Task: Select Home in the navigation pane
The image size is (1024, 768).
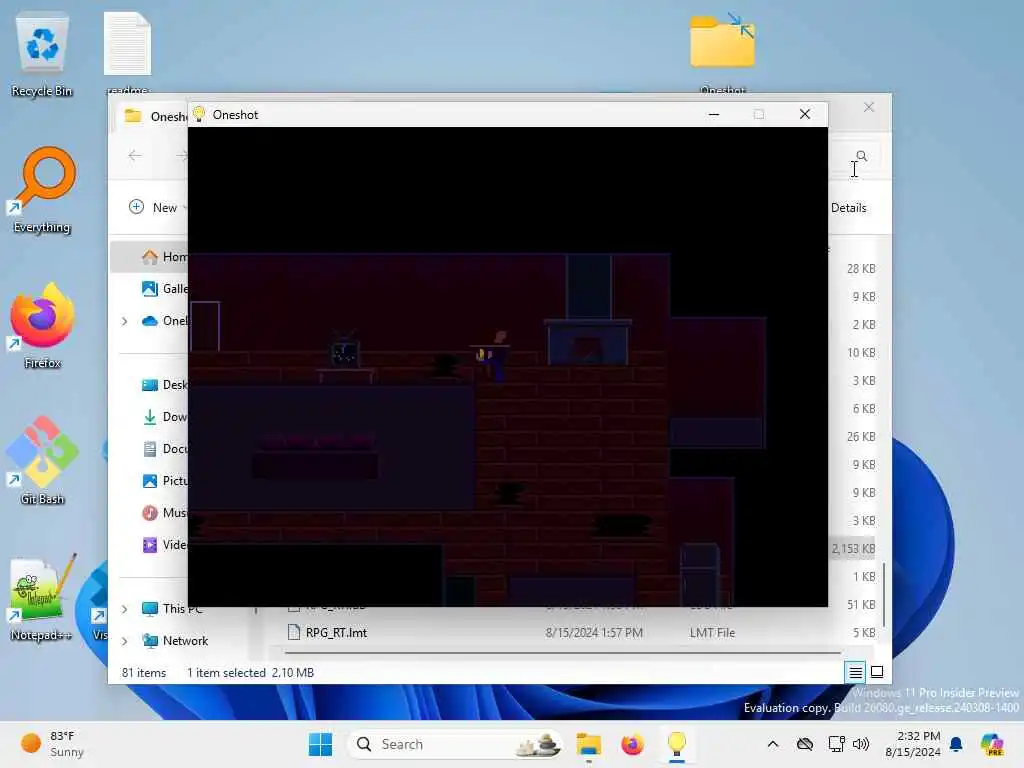Action: 150,257
